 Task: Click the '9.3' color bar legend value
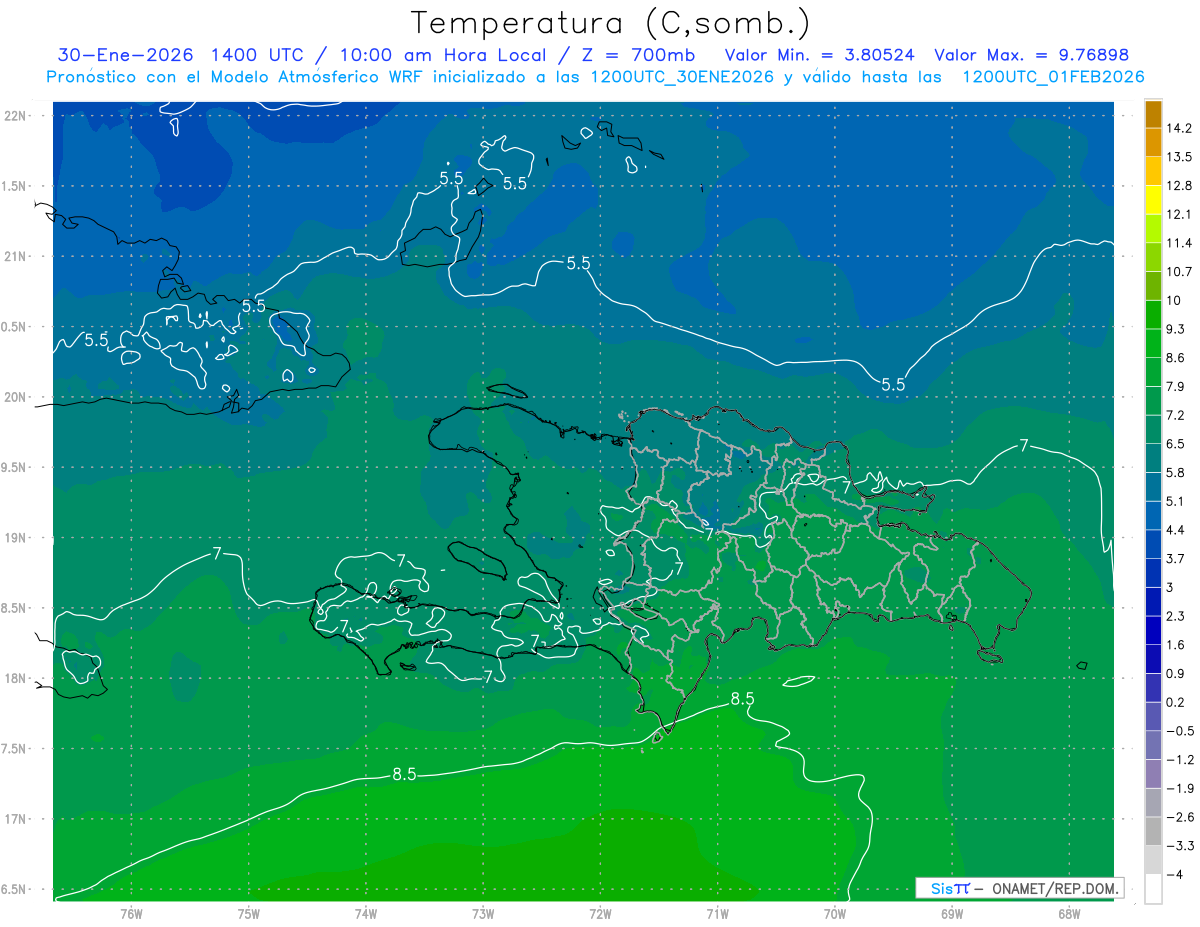tap(1176, 329)
